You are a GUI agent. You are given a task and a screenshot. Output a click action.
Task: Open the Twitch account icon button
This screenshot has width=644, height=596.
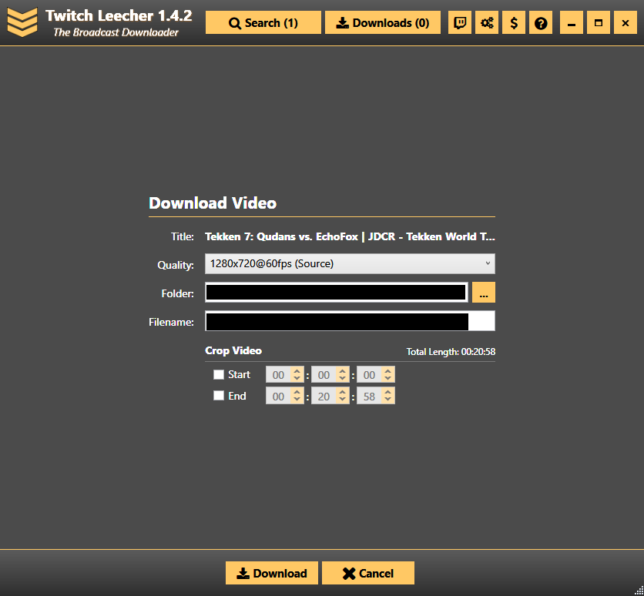pos(460,22)
